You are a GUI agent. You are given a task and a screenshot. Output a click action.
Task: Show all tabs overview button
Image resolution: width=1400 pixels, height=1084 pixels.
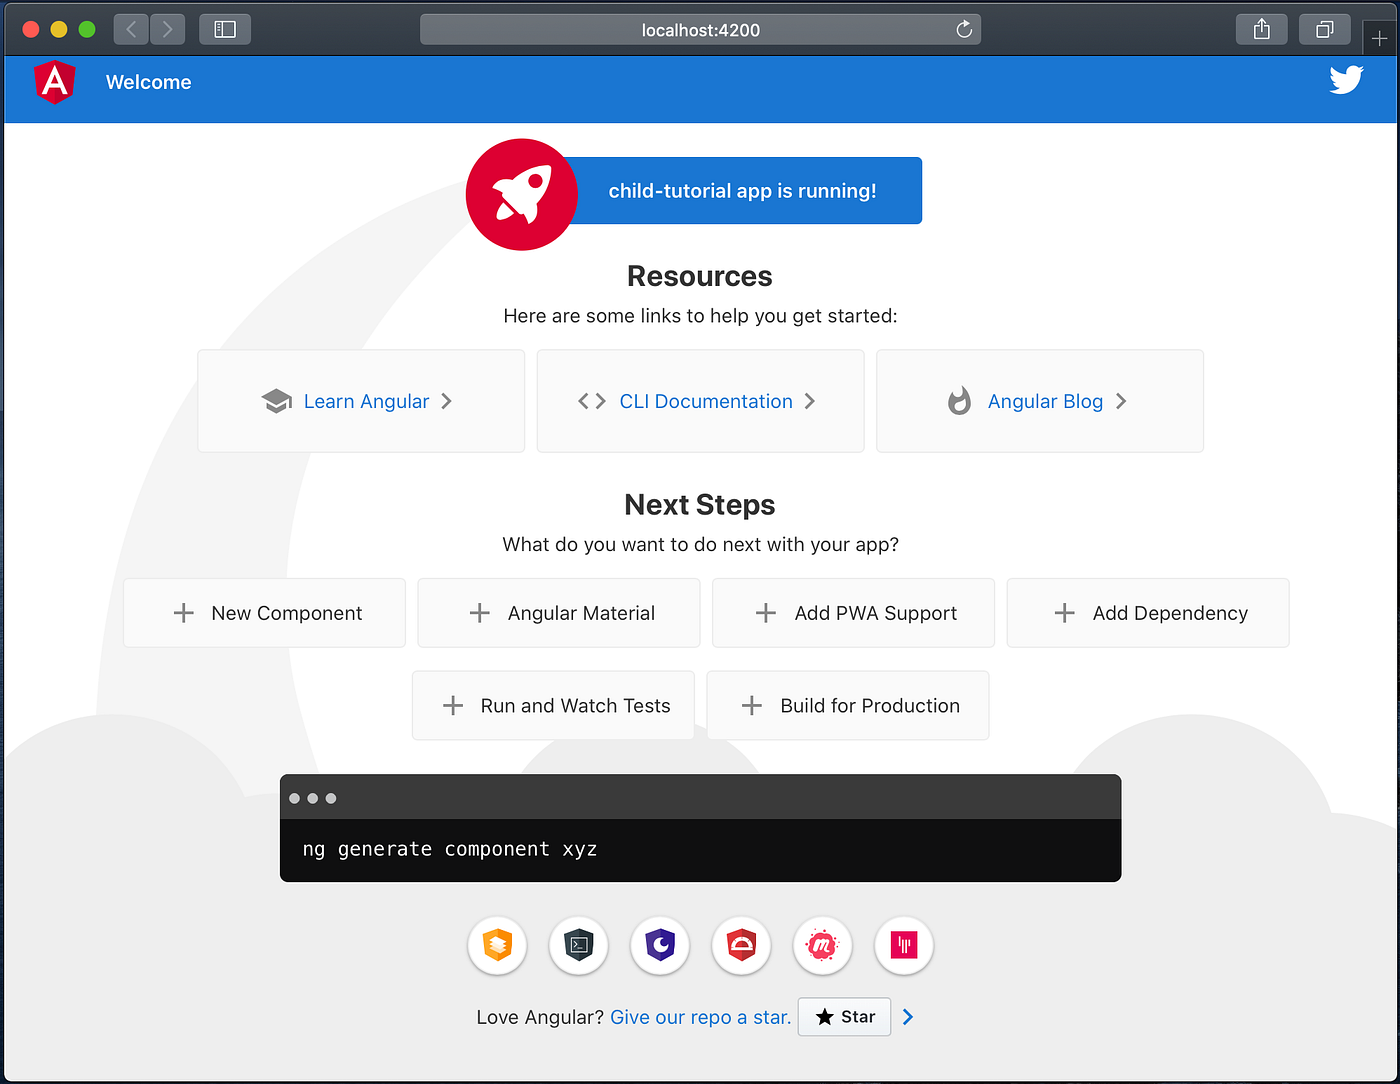tap(1324, 29)
